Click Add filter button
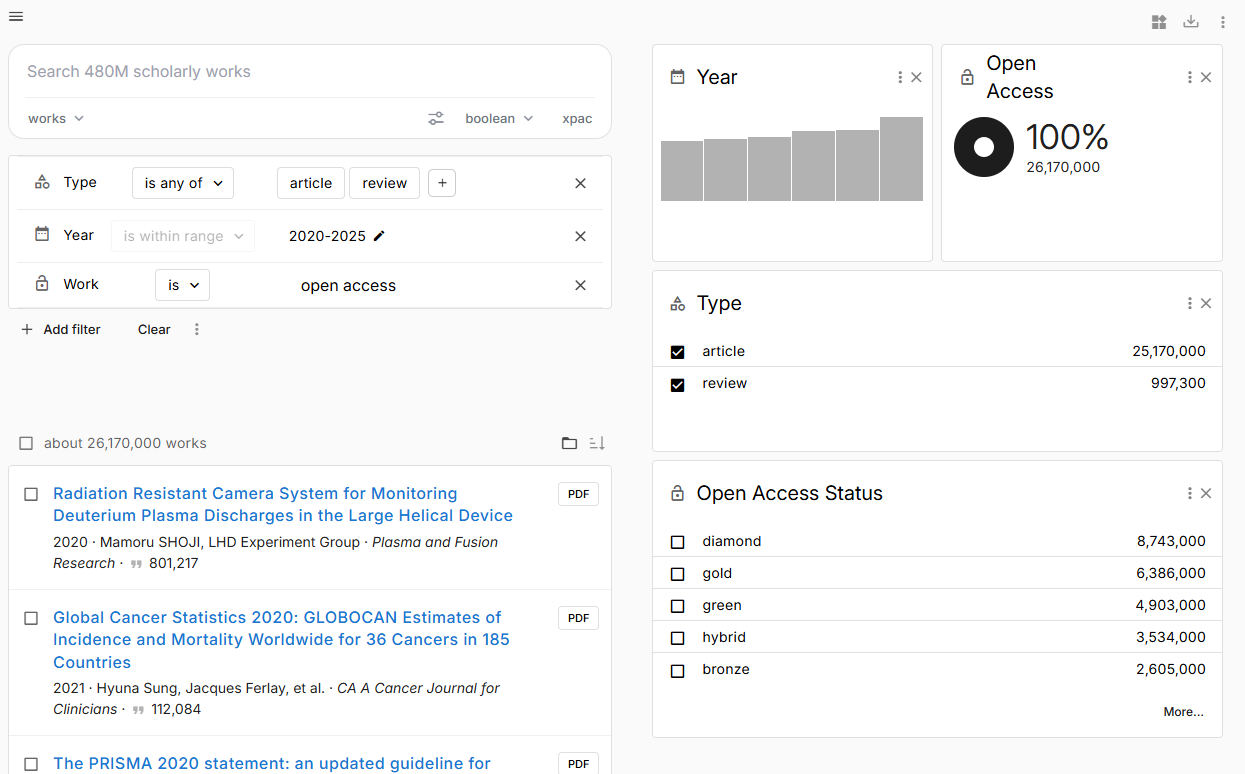 coord(61,329)
